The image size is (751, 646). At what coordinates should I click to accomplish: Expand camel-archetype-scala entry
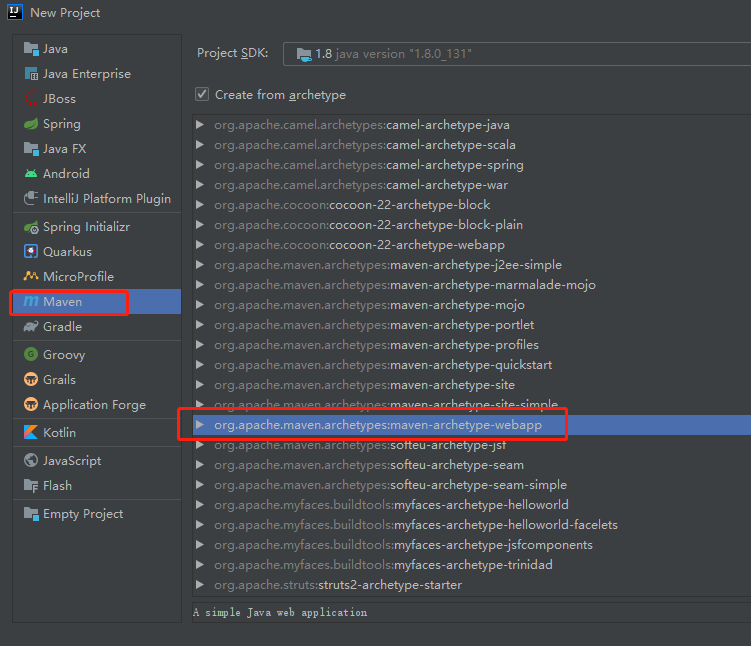(200, 145)
